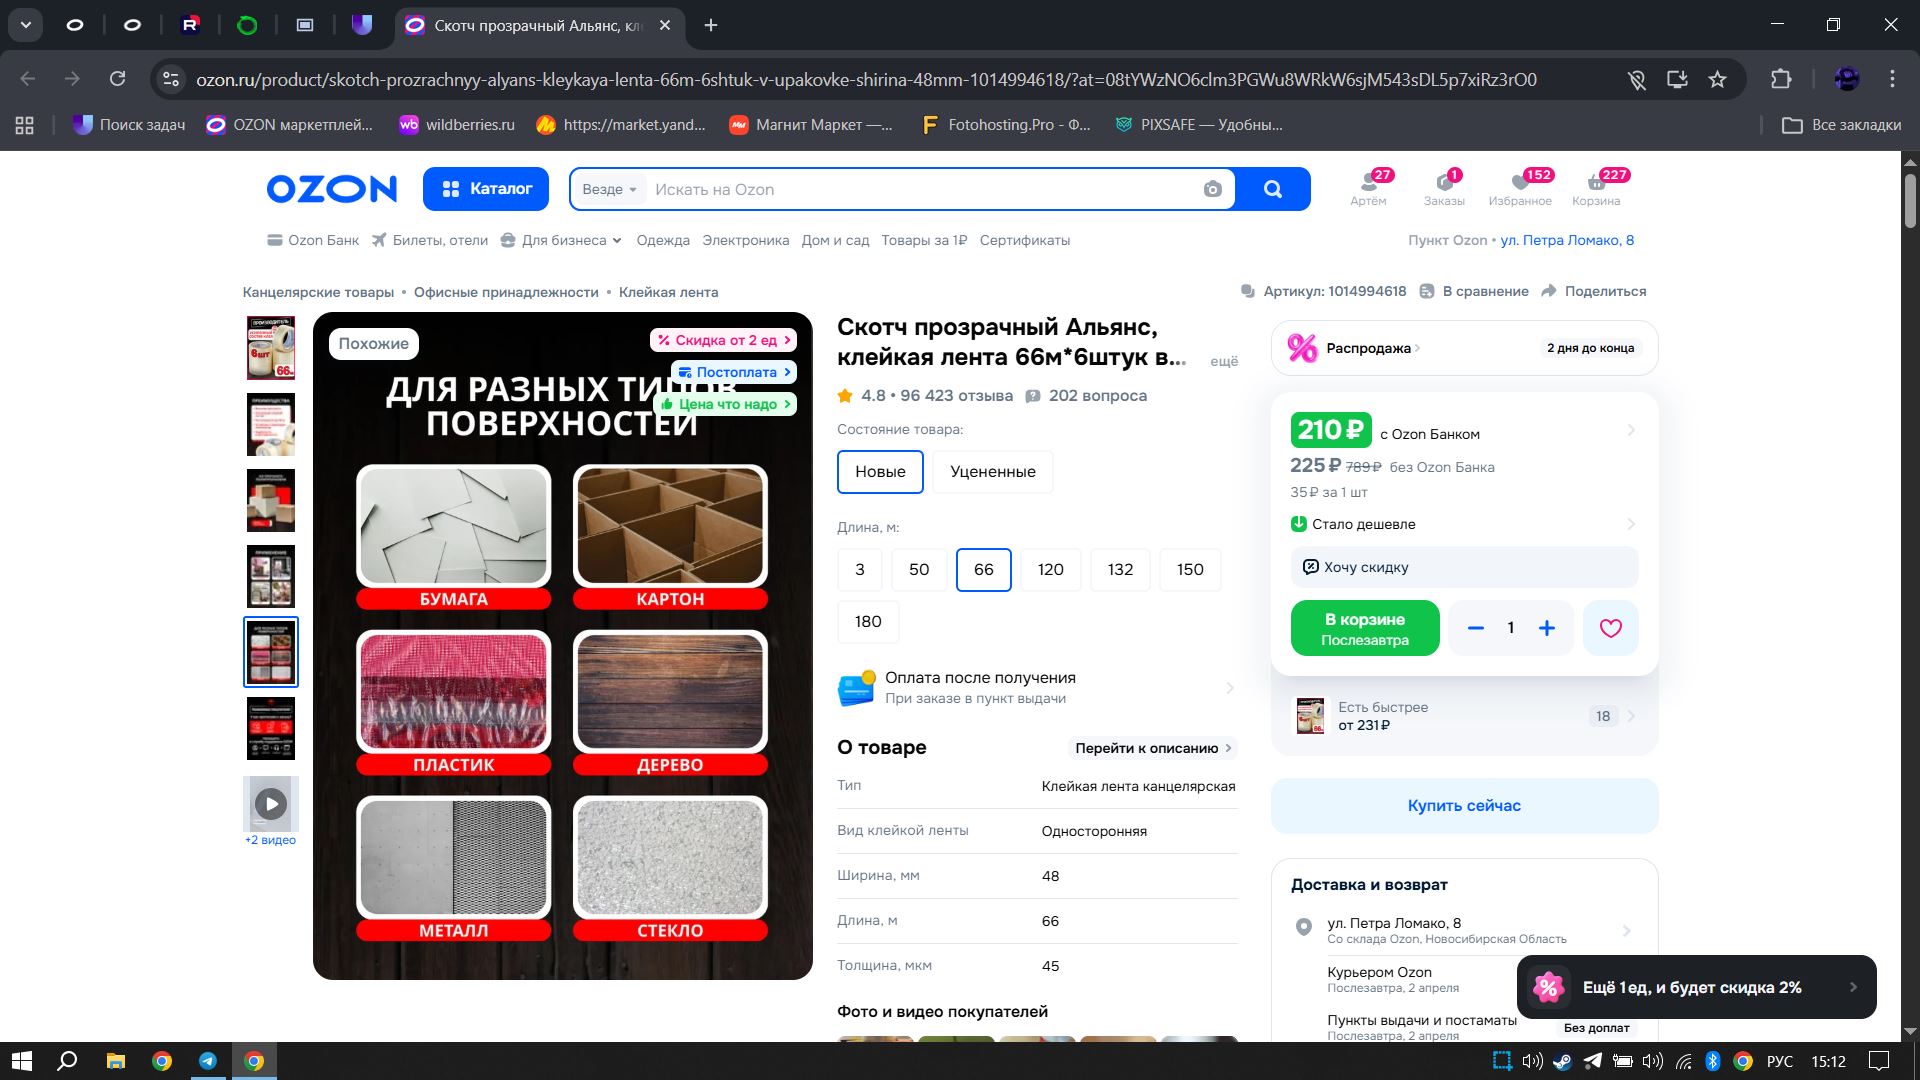Bookmark page with Chrome star icon

tap(1717, 79)
